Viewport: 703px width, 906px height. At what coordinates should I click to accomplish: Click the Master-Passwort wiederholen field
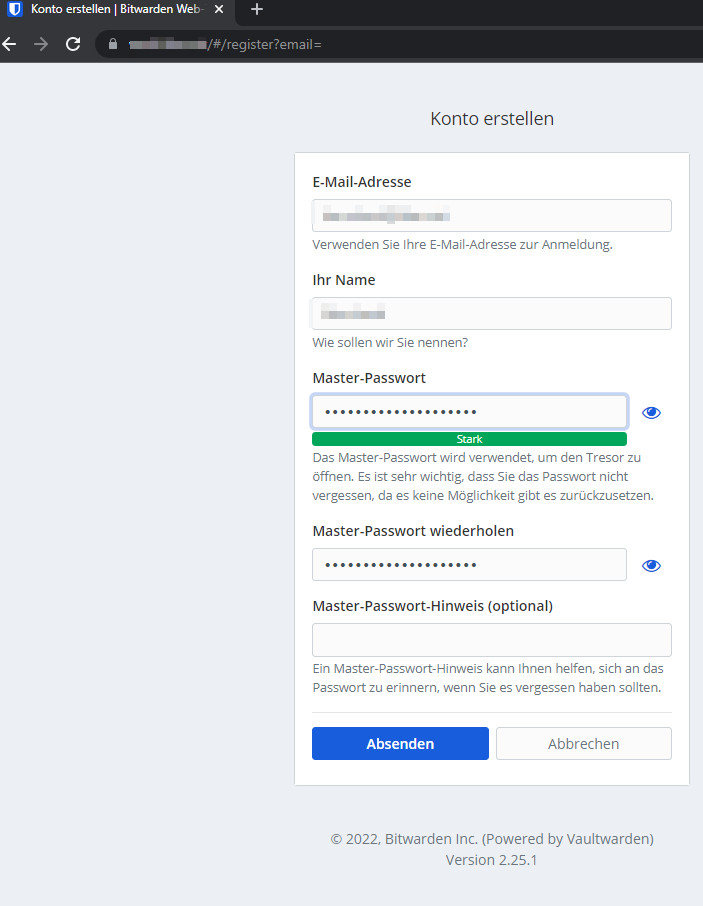(x=469, y=565)
